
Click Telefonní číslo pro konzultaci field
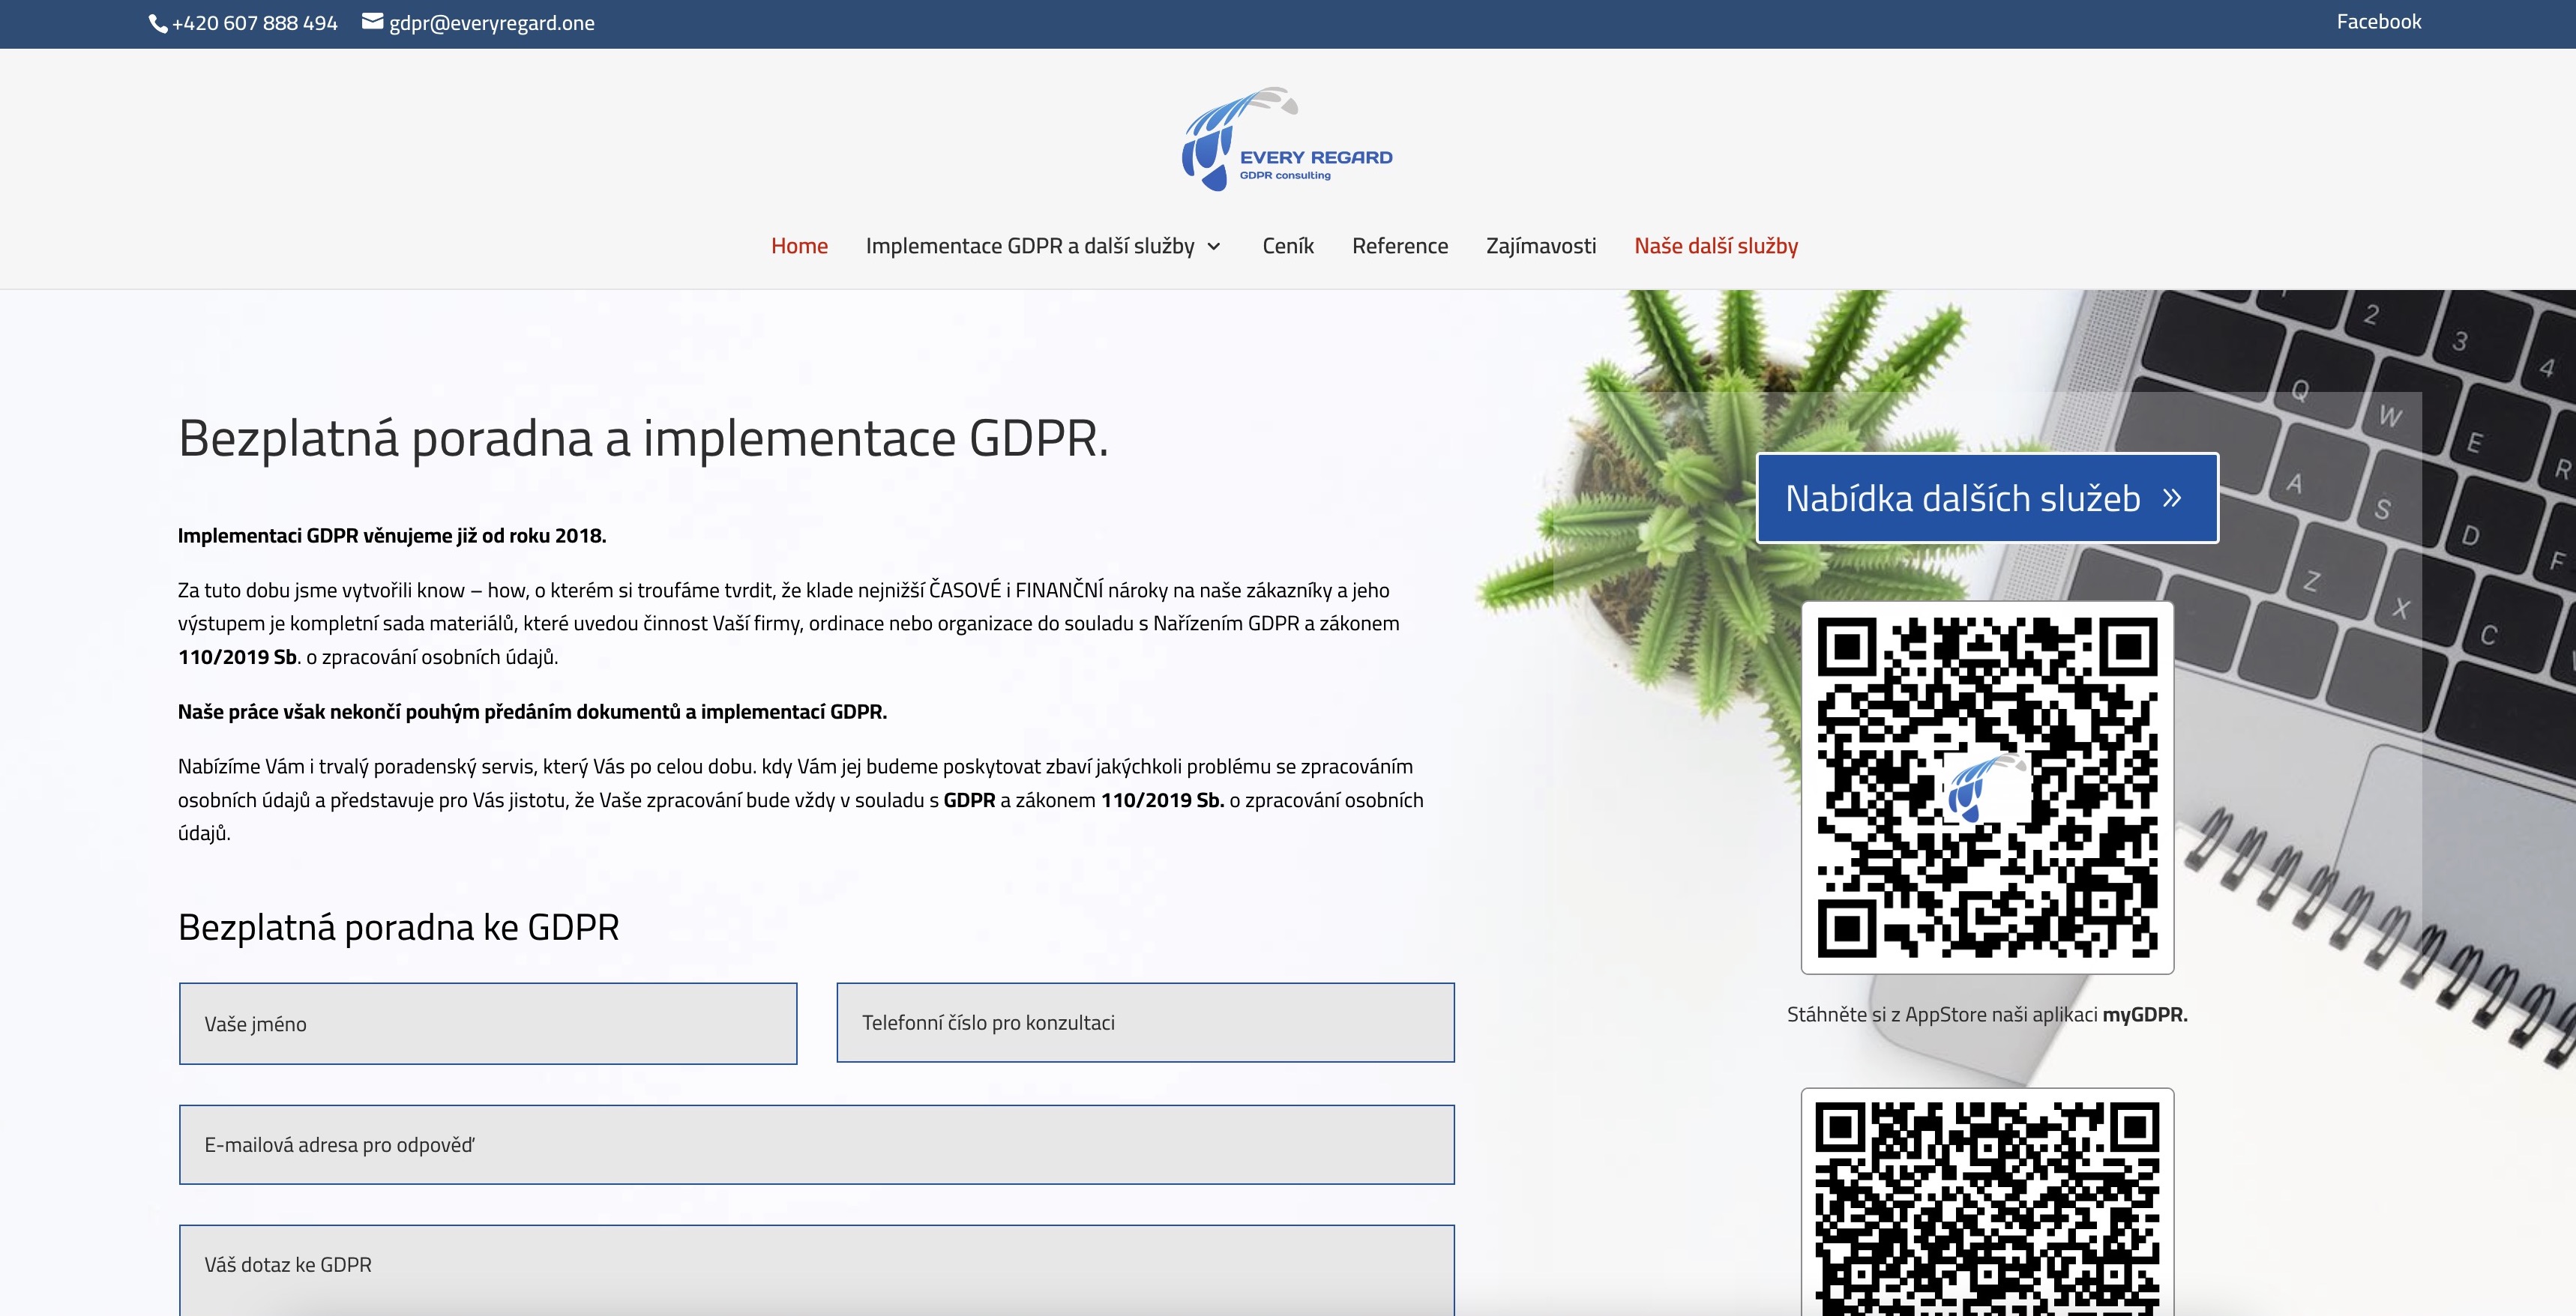[1145, 1022]
